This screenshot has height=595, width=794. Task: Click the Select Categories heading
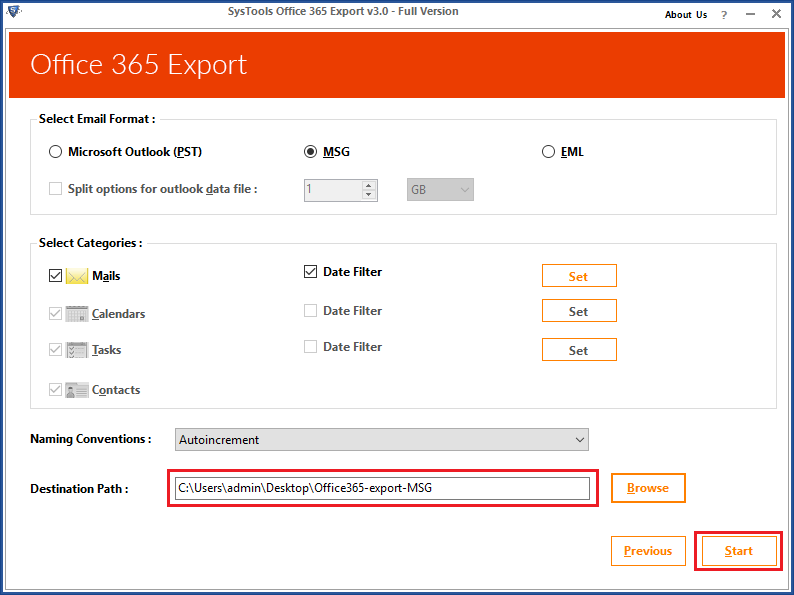coord(90,243)
